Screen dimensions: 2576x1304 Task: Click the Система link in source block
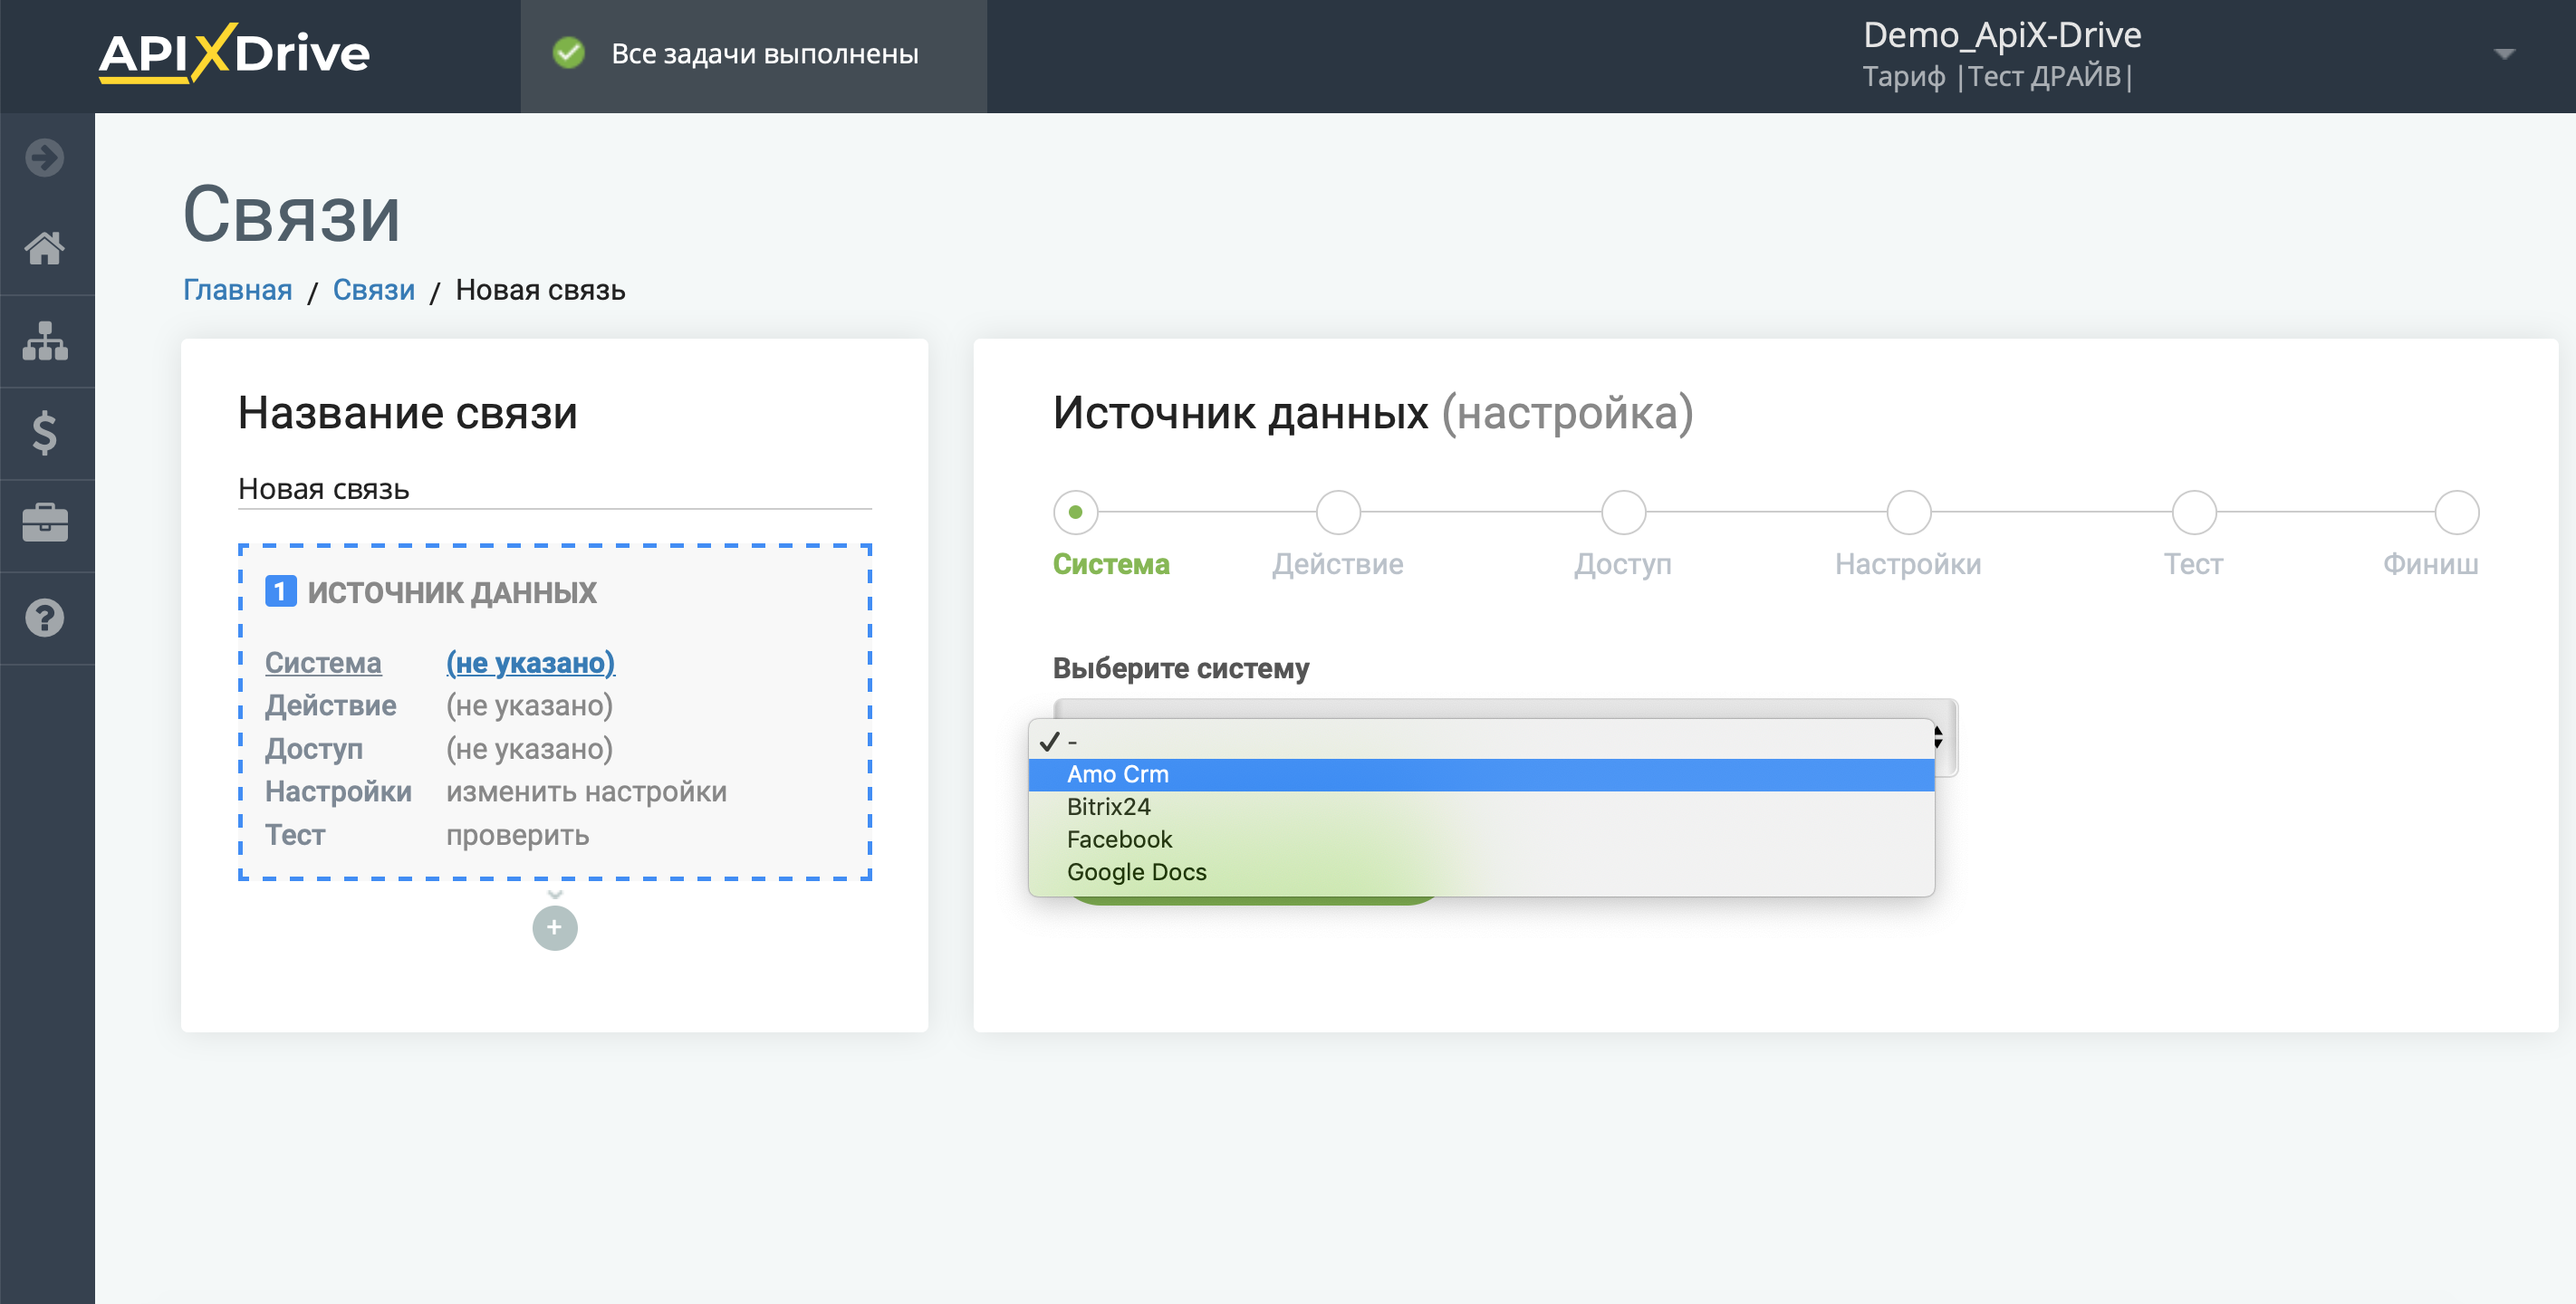(323, 662)
